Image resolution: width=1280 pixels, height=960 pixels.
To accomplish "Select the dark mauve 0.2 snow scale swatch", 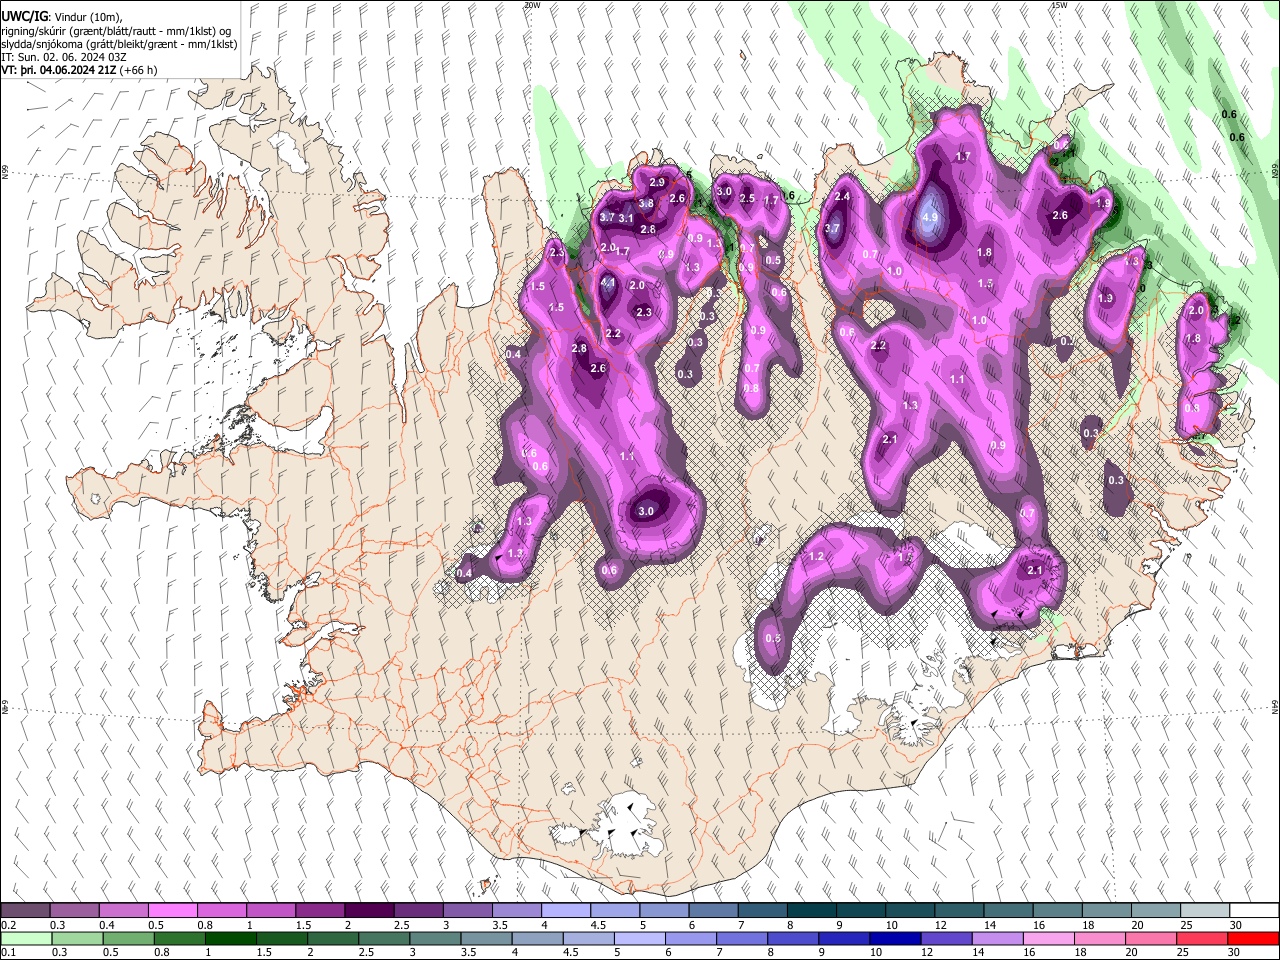I will [25, 911].
